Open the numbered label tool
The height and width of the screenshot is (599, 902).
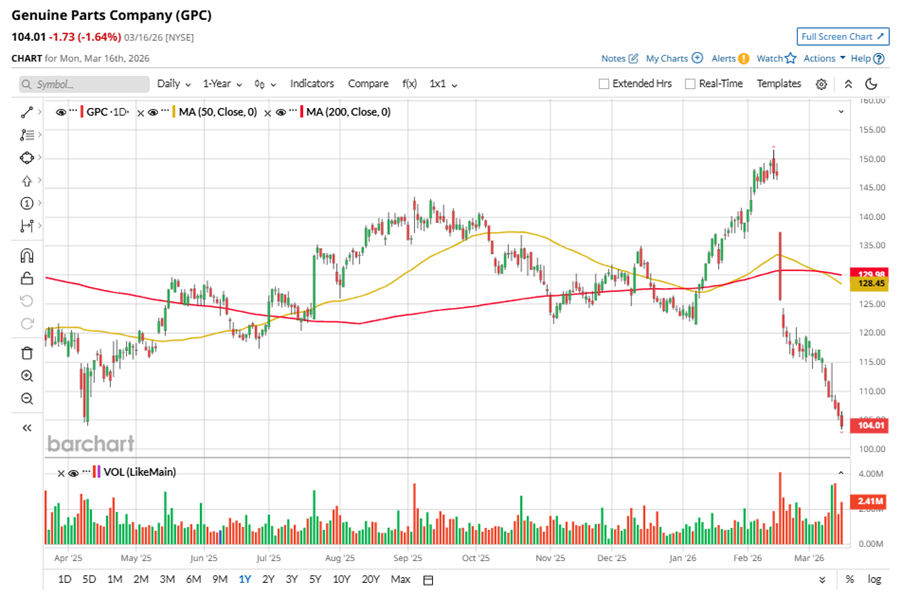click(26, 203)
